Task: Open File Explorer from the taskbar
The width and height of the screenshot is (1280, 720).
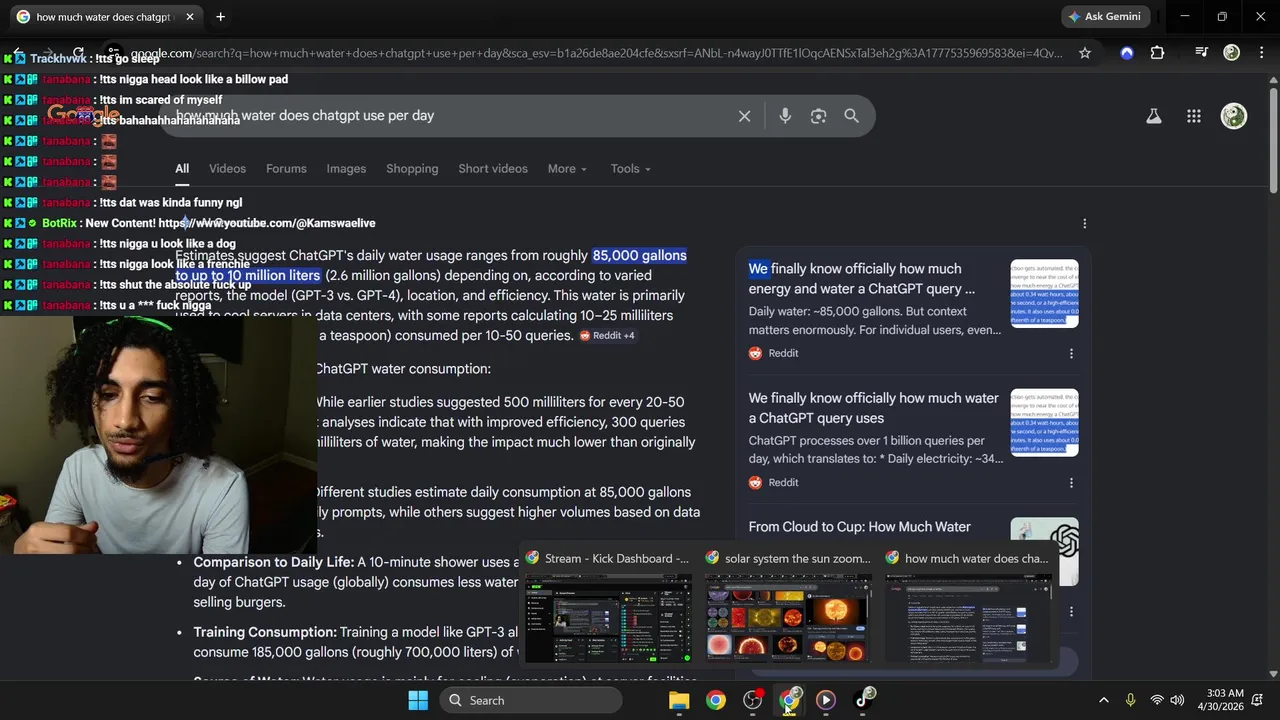Action: coord(679,700)
